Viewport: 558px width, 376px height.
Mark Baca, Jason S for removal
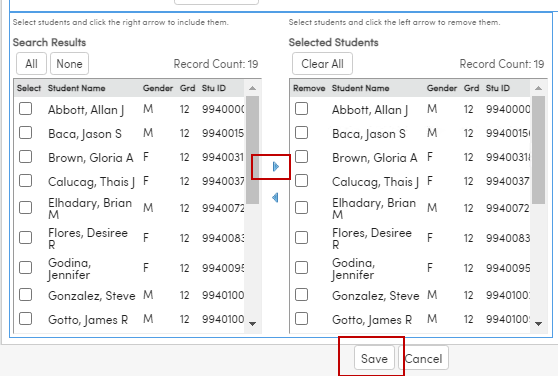(301, 133)
